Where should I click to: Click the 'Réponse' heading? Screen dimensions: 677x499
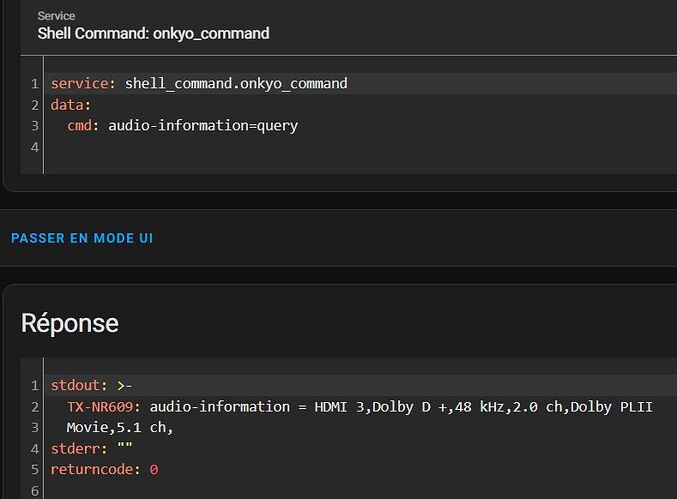click(x=70, y=323)
